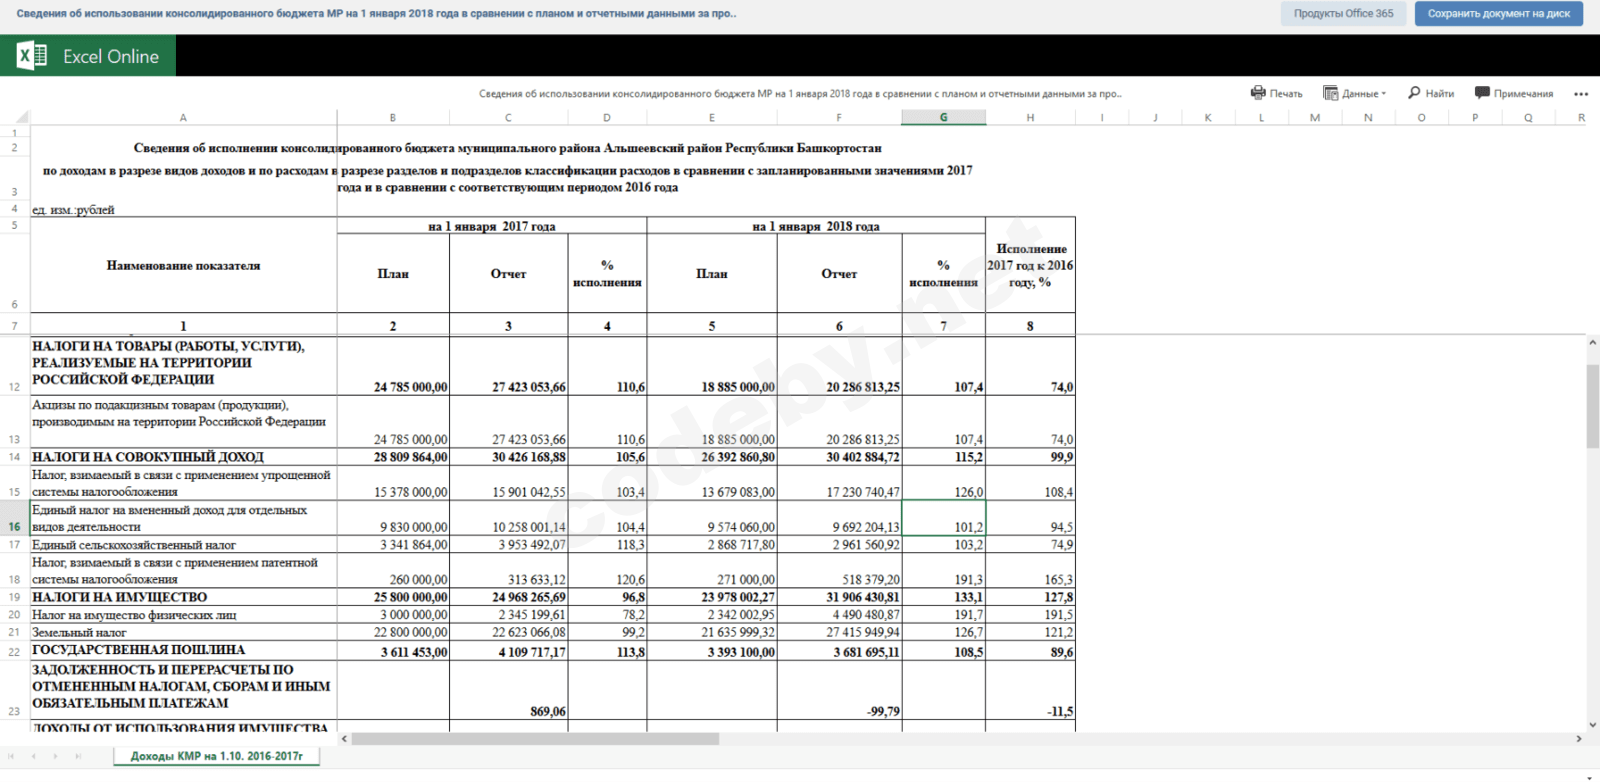
Task: Select the sheet tab Доходы КМР на 1.10. 2016-2017г
Action: click(216, 756)
